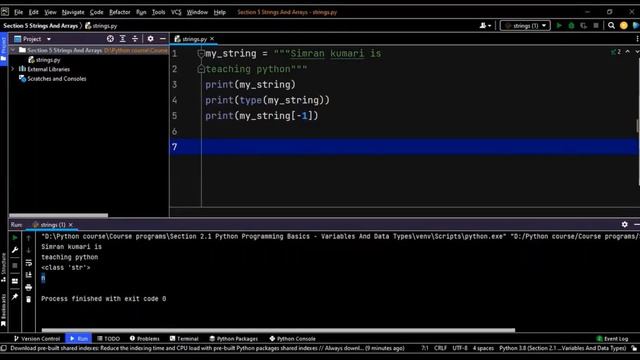Open the File menu
The image size is (640, 360).
18,12
